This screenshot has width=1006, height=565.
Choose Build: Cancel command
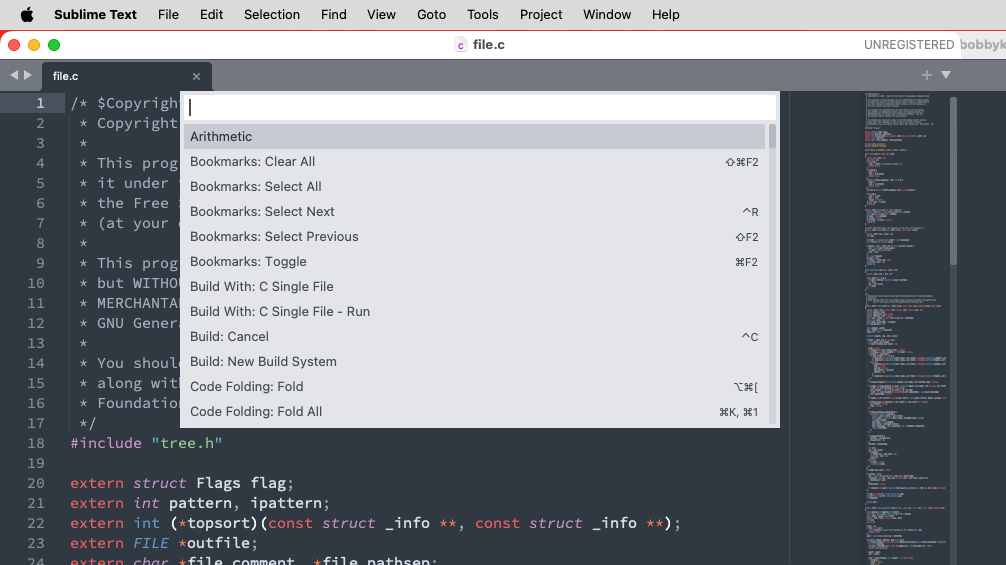point(475,337)
